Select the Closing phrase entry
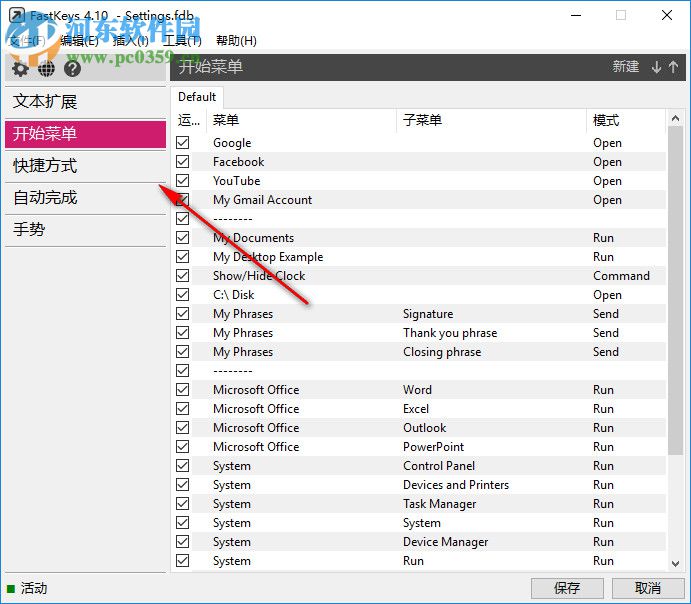 pos(420,352)
